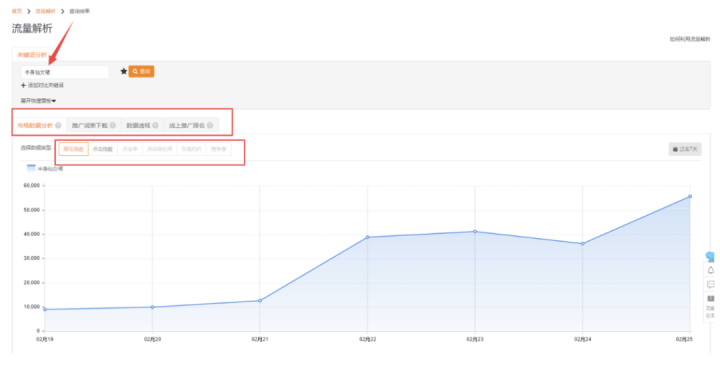The image size is (720, 372).
Task: Click the keyword search input field
Action: pos(65,72)
